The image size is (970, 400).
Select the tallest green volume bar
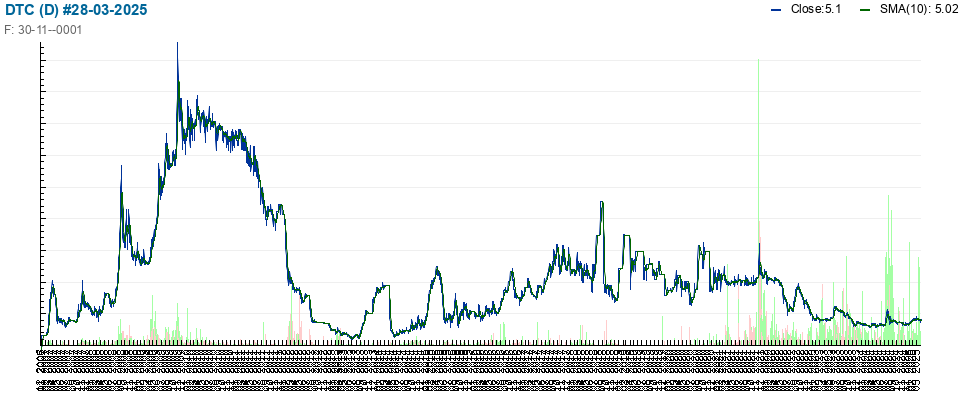click(758, 202)
